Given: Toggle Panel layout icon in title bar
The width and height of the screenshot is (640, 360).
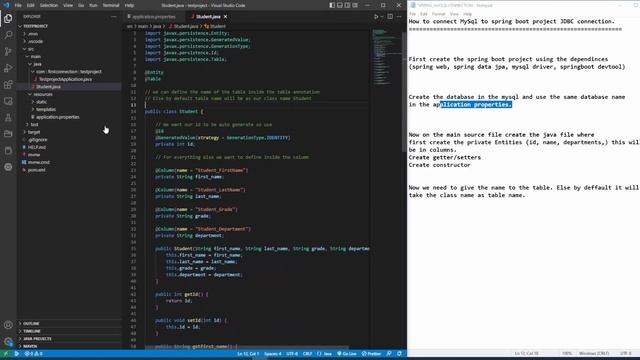Looking at the screenshot, I should 340,5.
